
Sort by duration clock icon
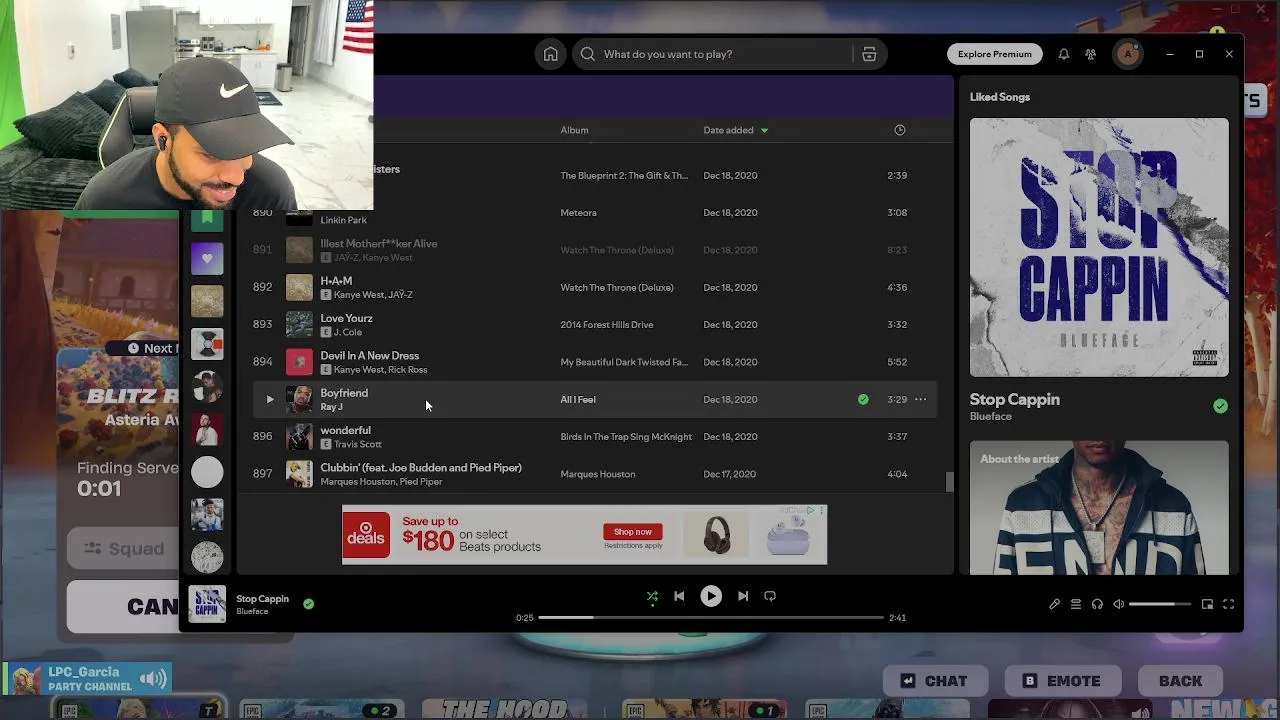tap(900, 130)
